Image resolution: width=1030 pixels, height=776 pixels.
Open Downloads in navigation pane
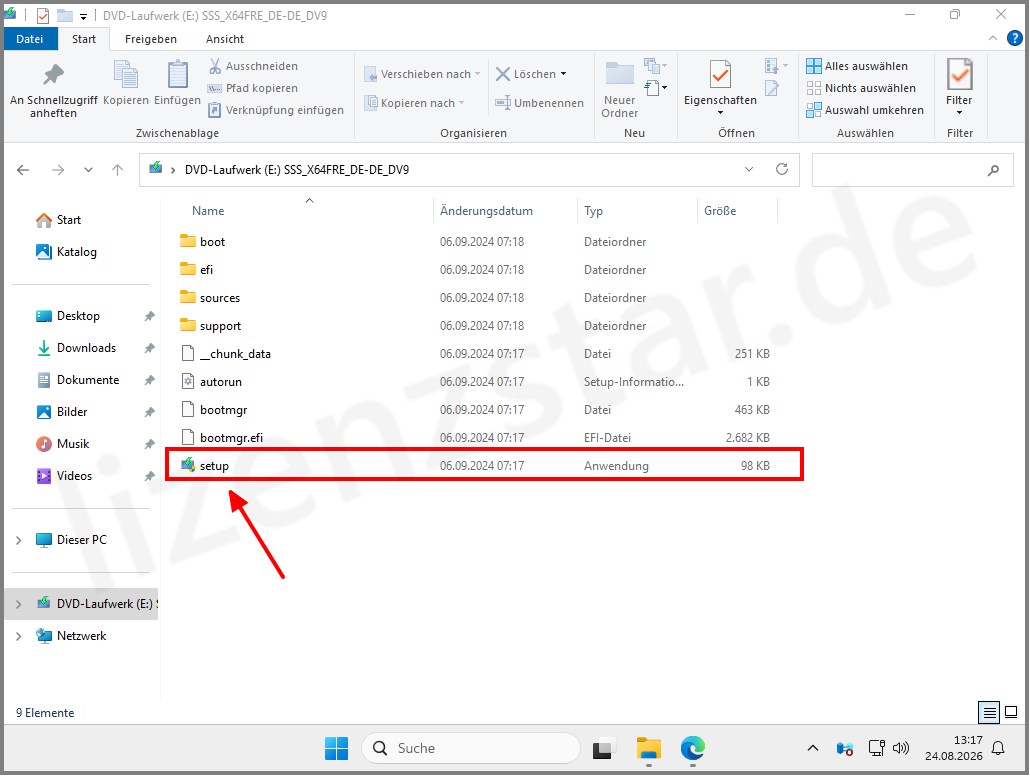tap(76, 348)
